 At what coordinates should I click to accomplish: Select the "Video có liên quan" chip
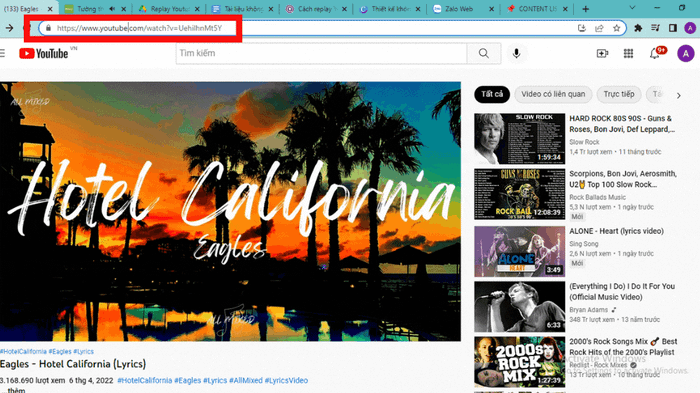click(x=553, y=94)
